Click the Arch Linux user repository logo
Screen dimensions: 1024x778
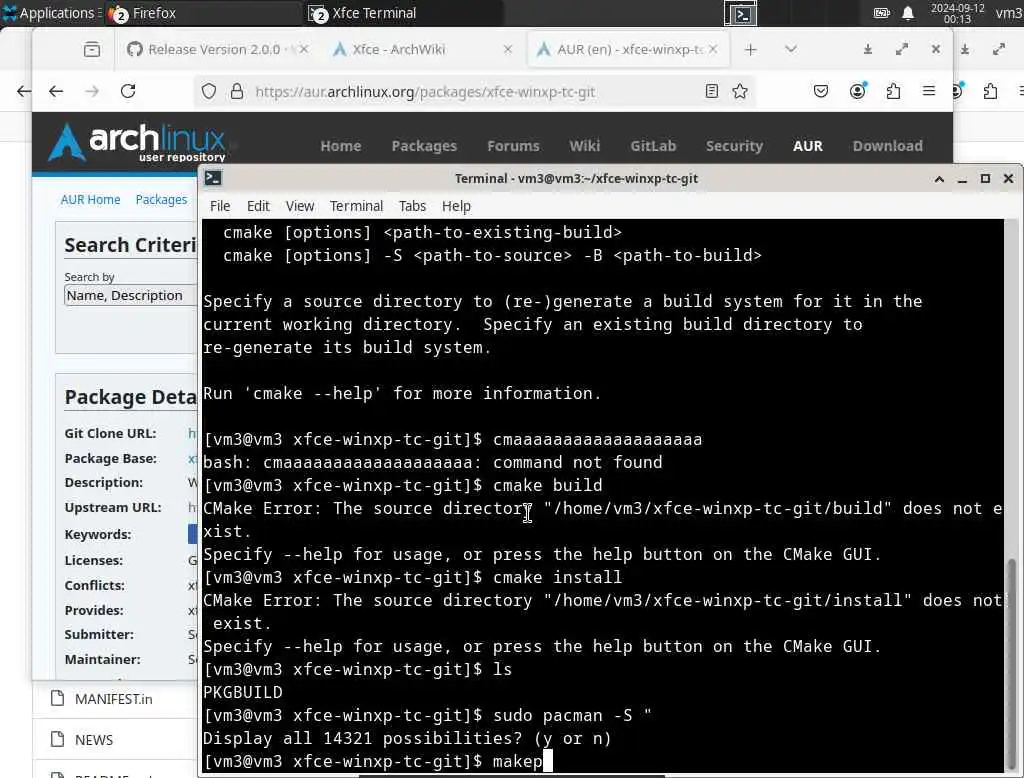(x=137, y=142)
